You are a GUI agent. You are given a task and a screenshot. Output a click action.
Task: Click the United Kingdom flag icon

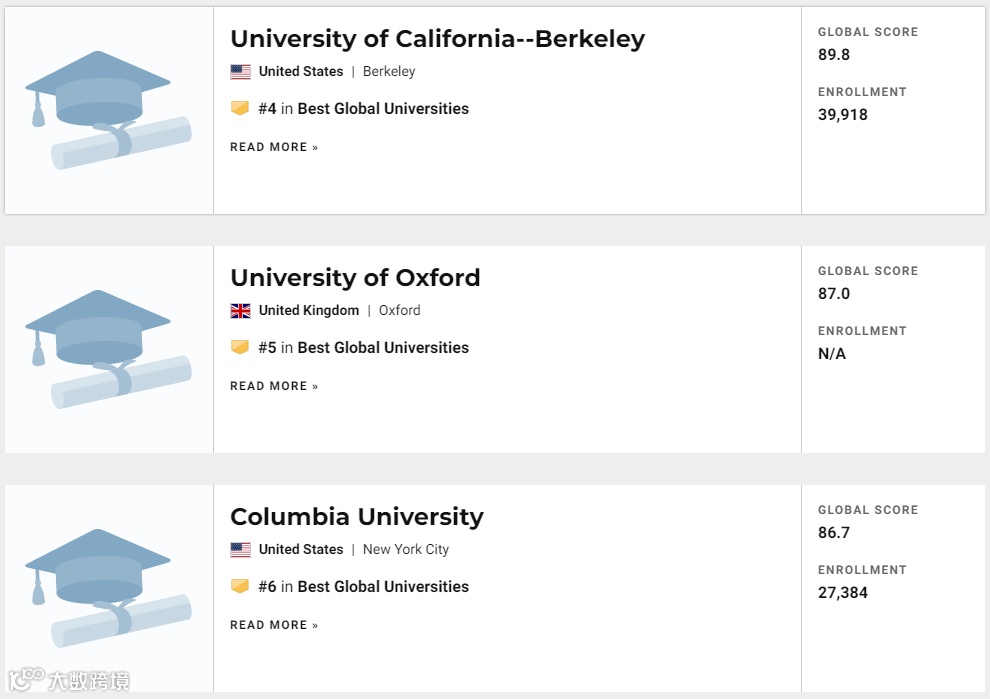pyautogui.click(x=240, y=311)
